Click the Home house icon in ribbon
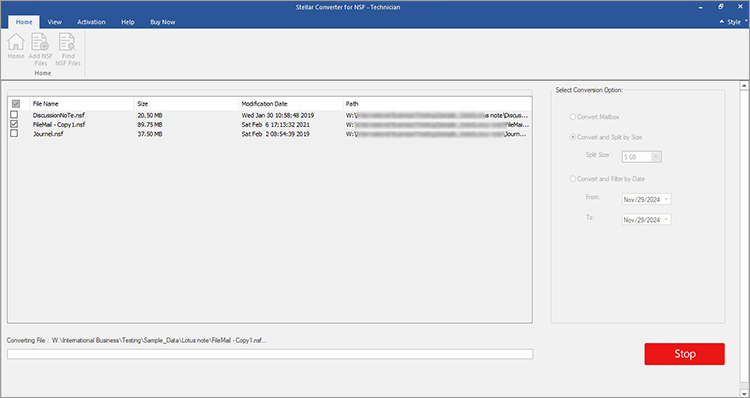The width and height of the screenshot is (750, 398). point(16,42)
